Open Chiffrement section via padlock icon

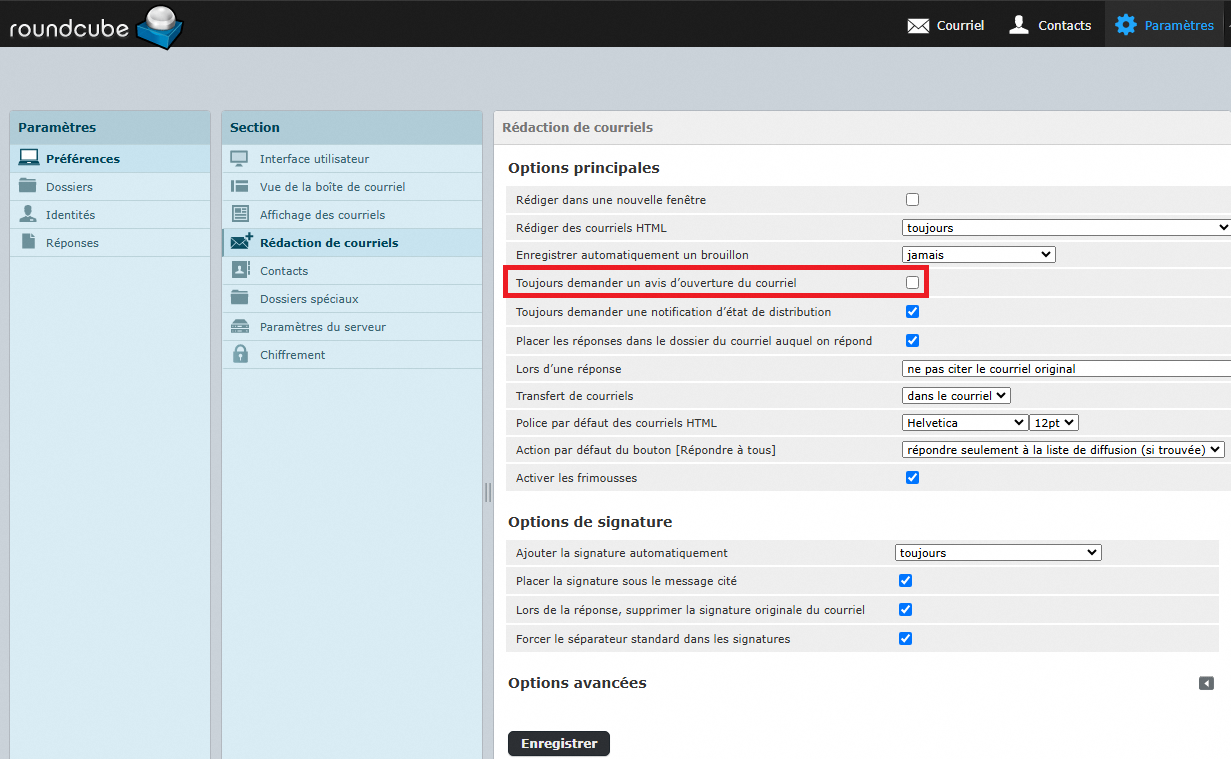(240, 354)
